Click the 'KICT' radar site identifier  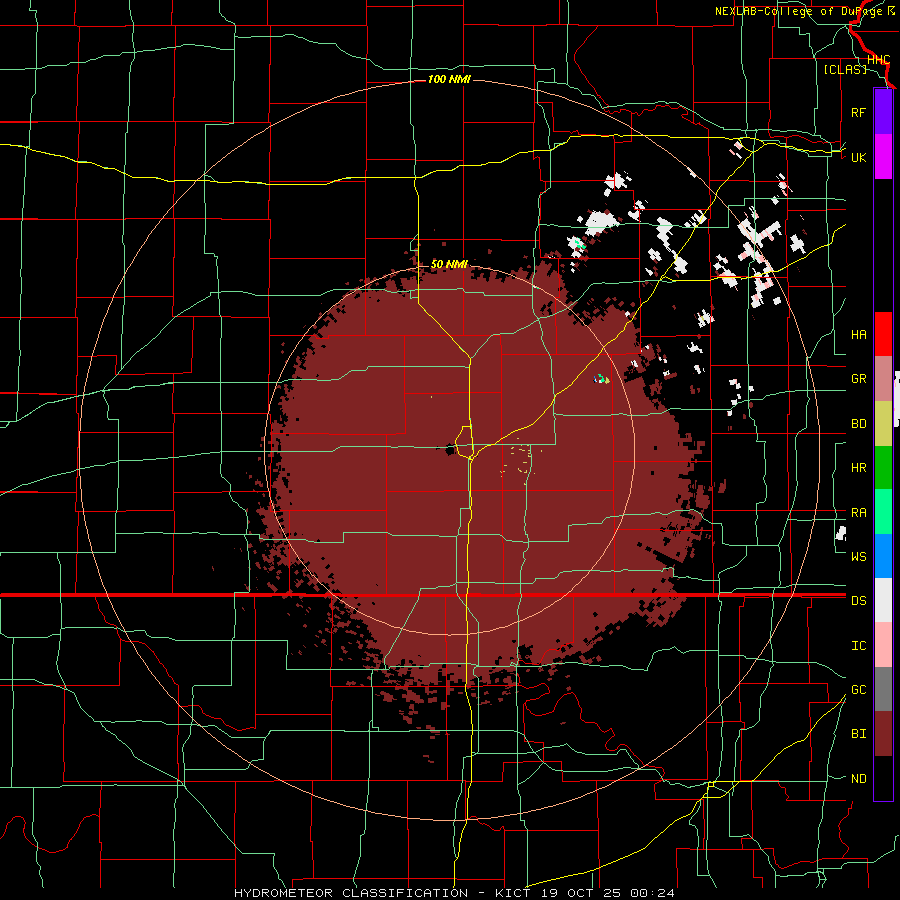[515, 893]
